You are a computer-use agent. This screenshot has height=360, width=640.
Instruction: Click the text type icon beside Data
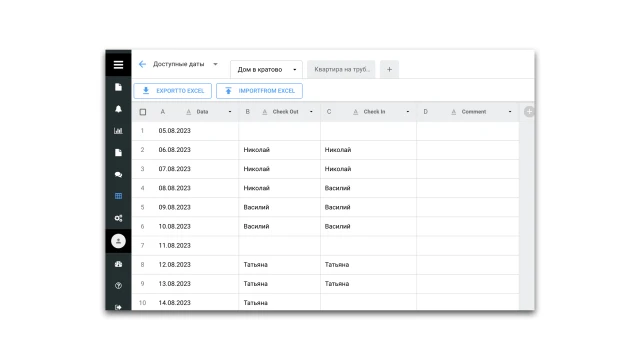coord(188,112)
